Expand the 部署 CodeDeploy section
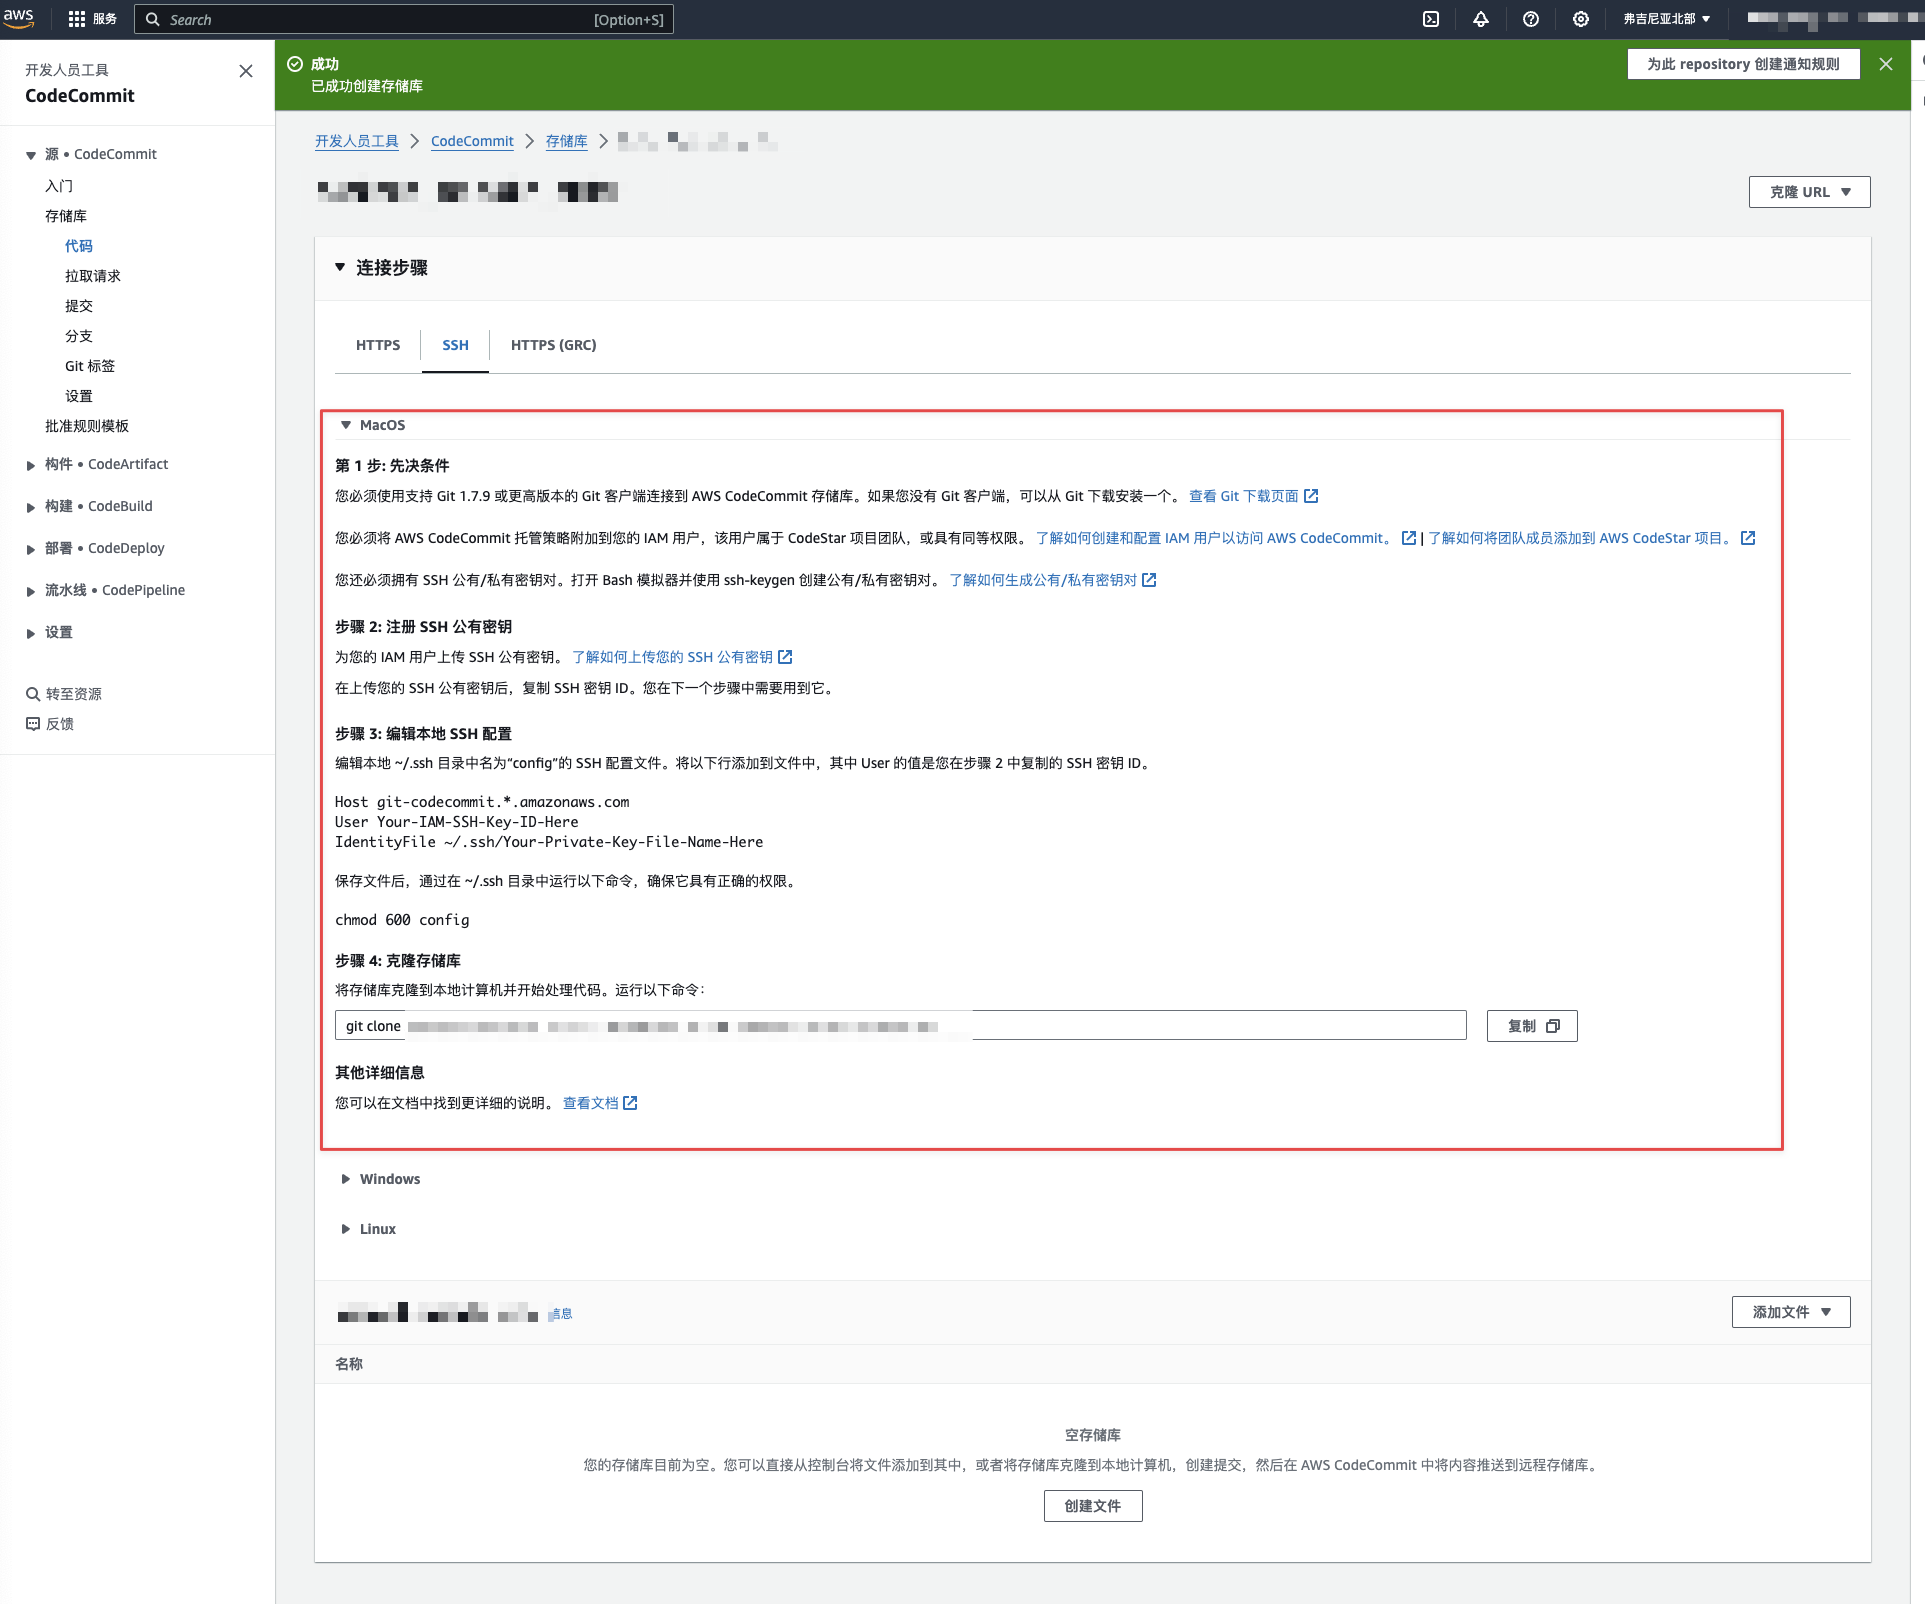Screen dimensions: 1925x1604 tap(31, 549)
